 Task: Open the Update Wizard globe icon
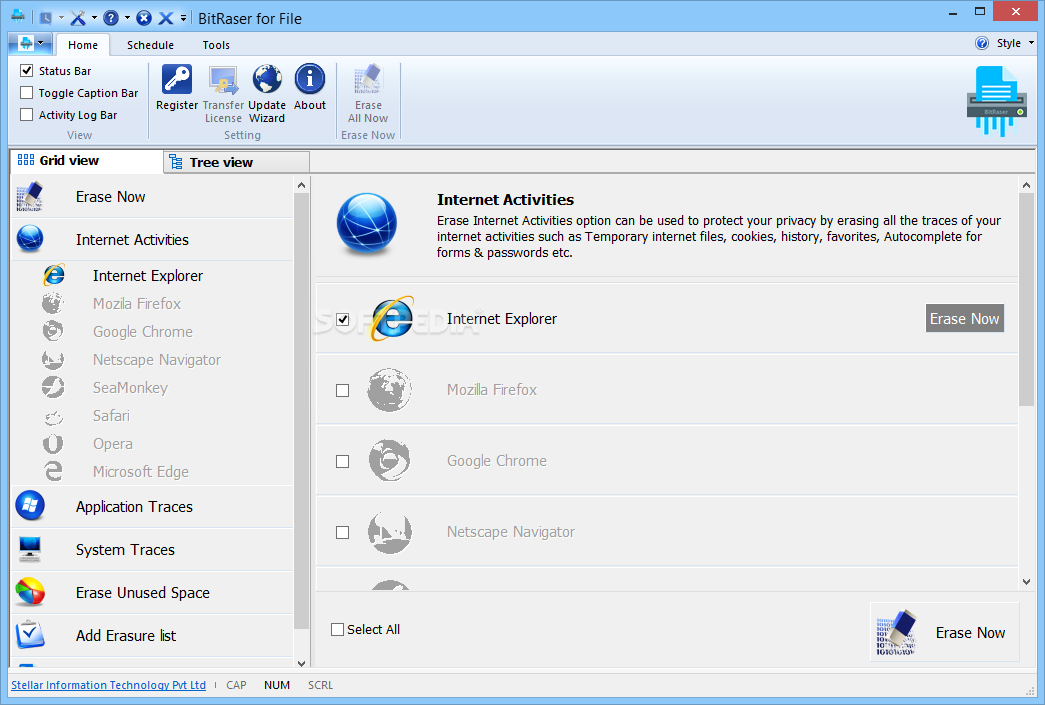coord(267,79)
